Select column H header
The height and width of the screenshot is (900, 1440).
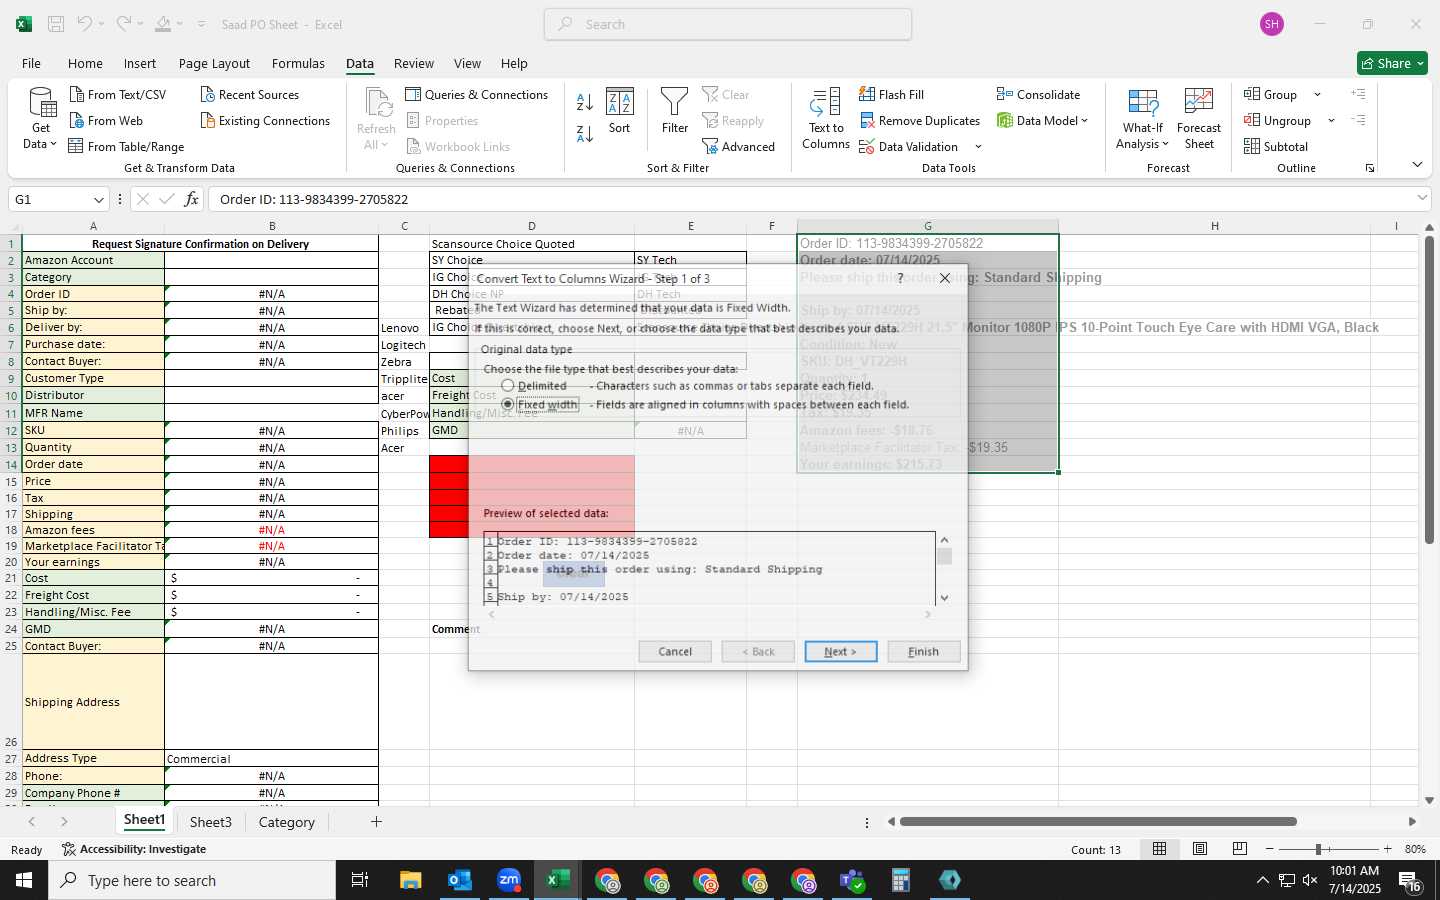(1214, 226)
